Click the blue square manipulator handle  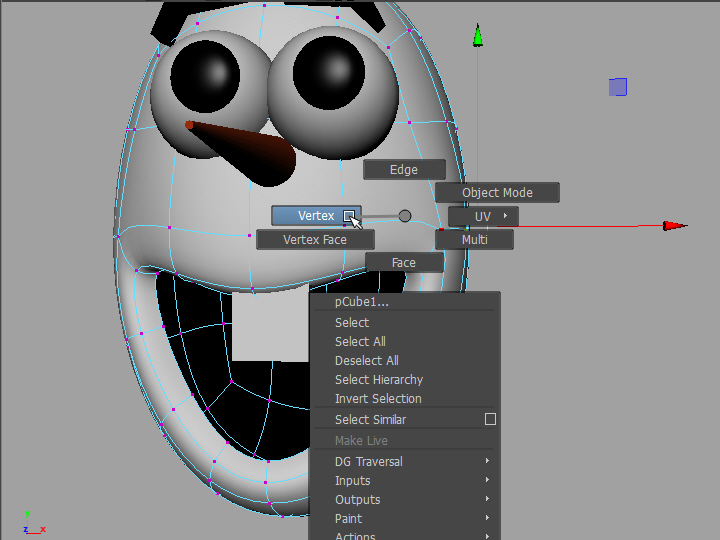618,87
